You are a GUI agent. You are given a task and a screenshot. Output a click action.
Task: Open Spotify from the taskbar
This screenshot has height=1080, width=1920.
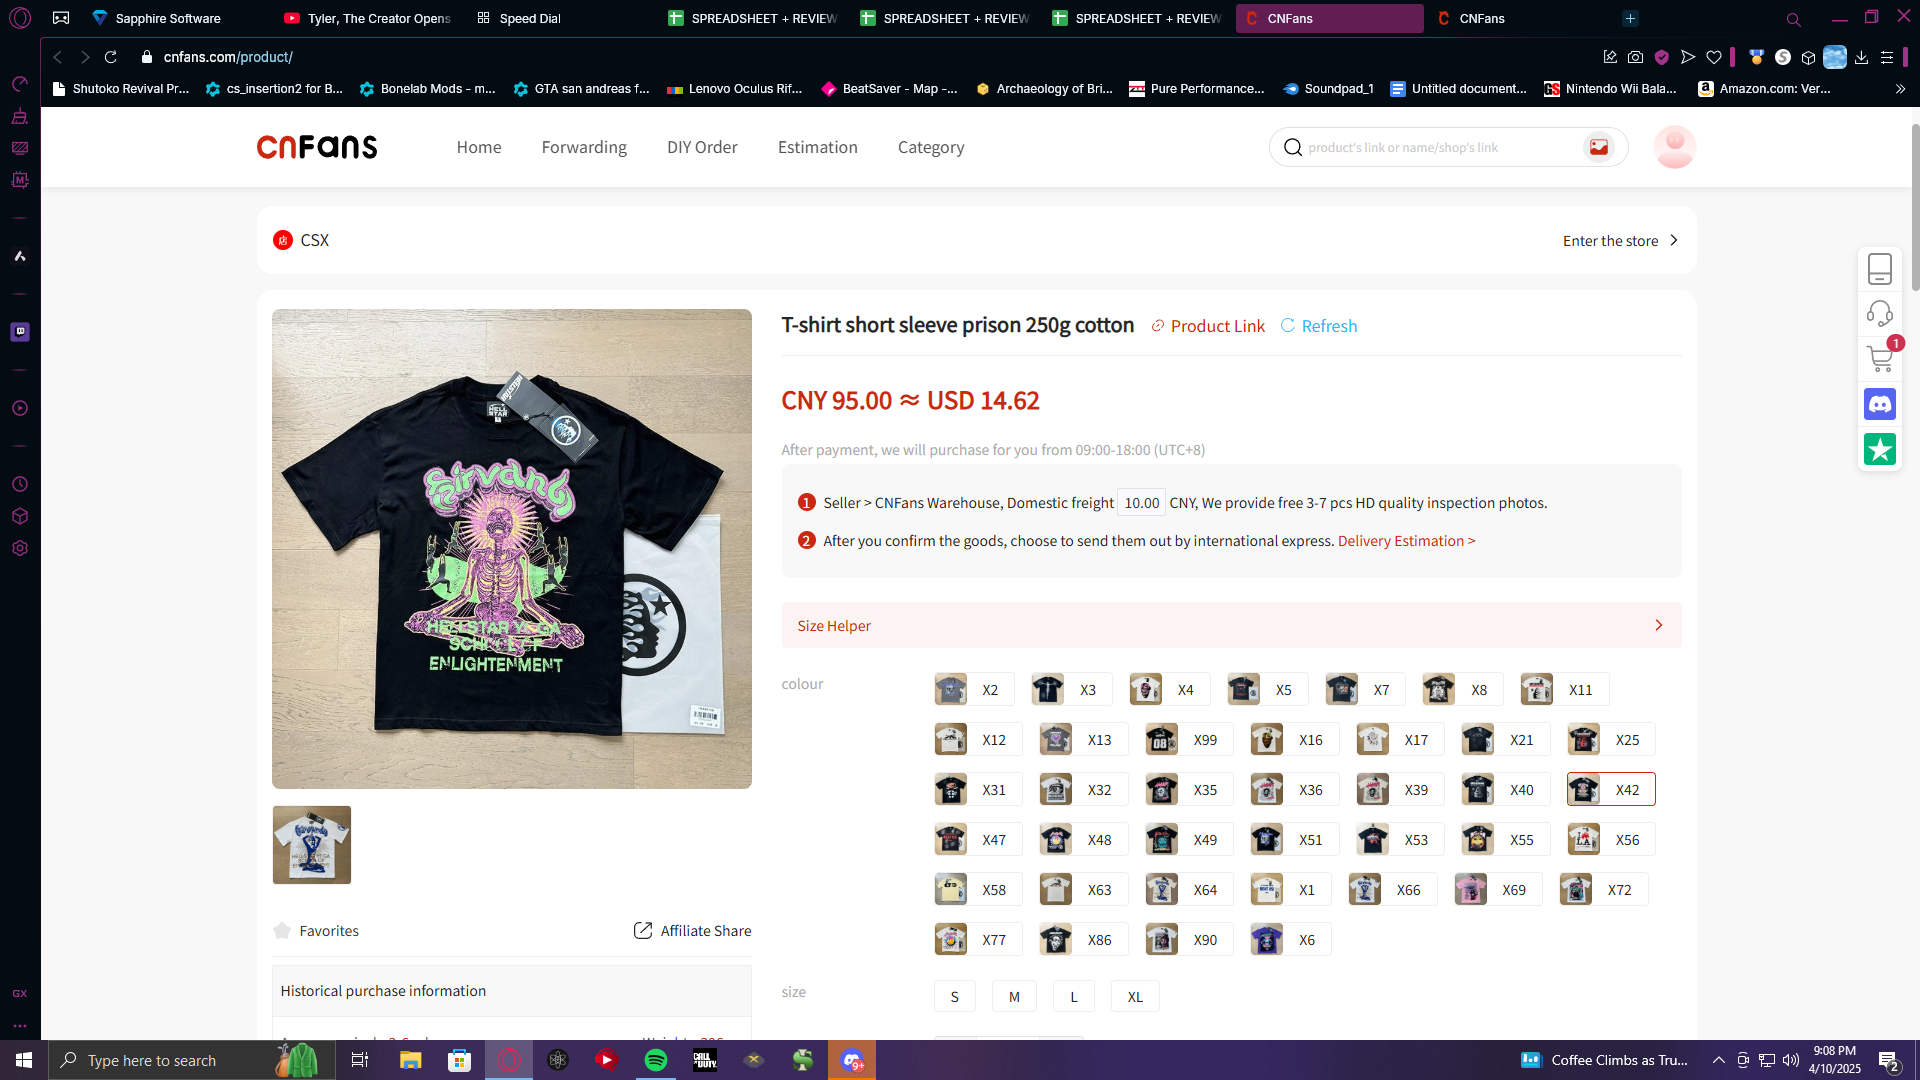point(656,1060)
